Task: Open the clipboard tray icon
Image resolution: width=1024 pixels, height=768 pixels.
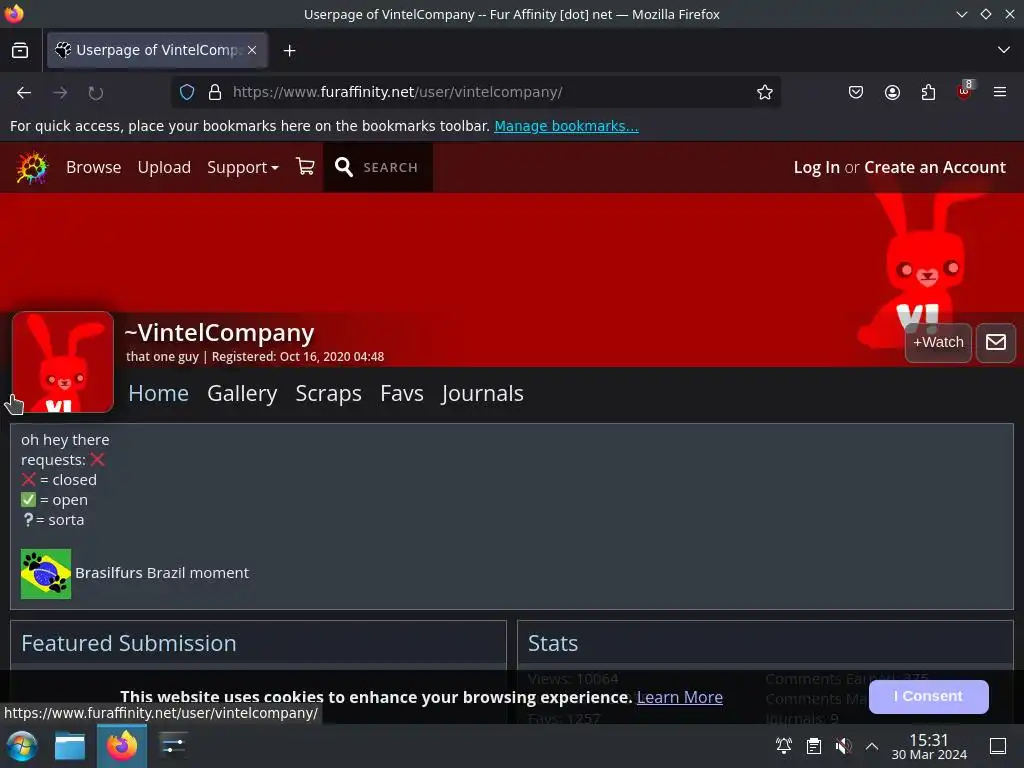Action: 814,746
